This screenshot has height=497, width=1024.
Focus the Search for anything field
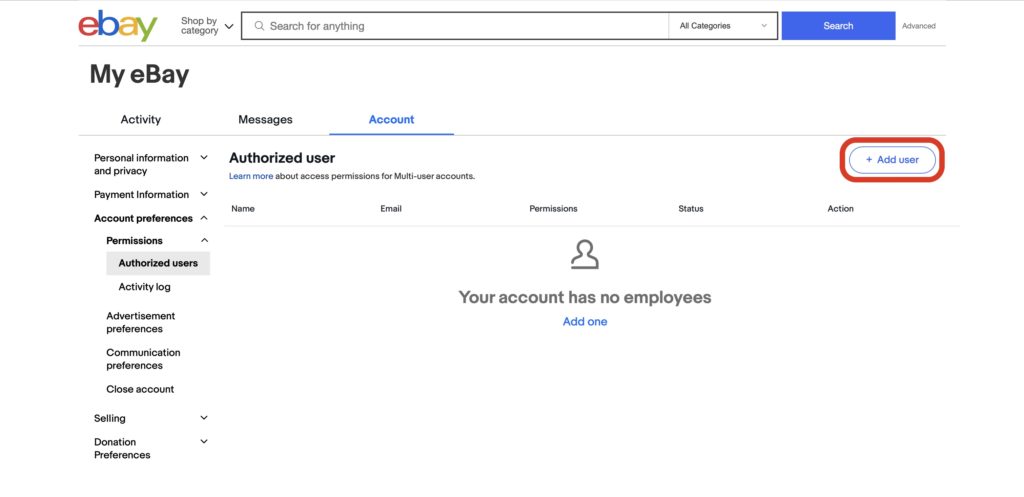tap(455, 26)
